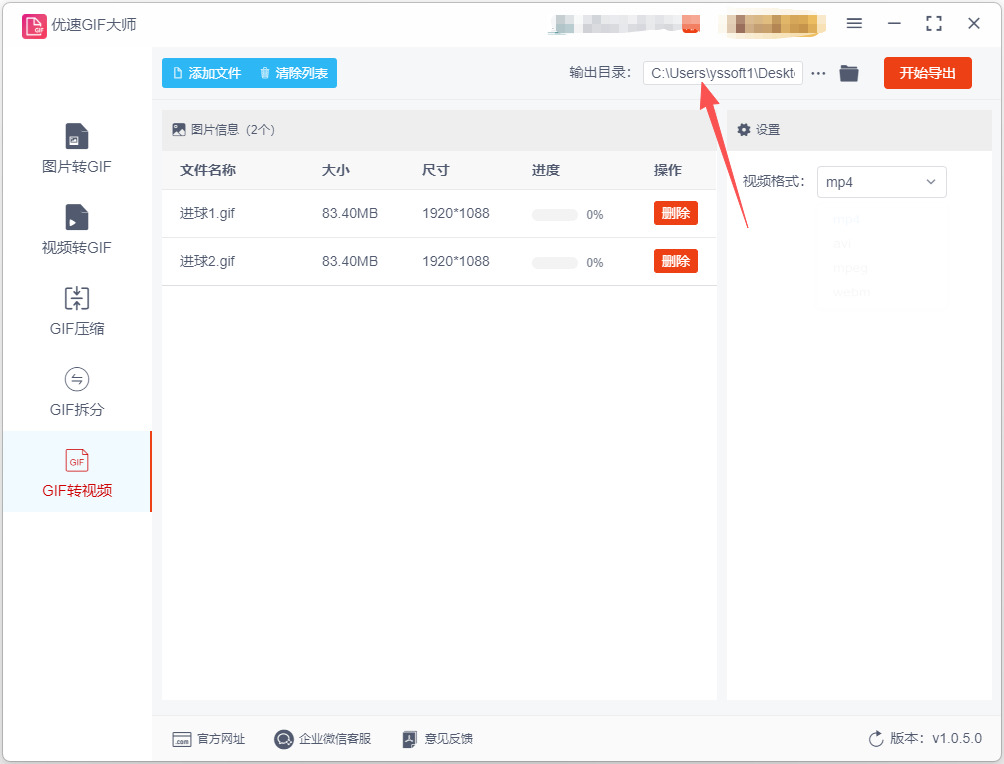The image size is (1004, 764).
Task: Click progress bar of 进球2.gif
Action: (555, 263)
